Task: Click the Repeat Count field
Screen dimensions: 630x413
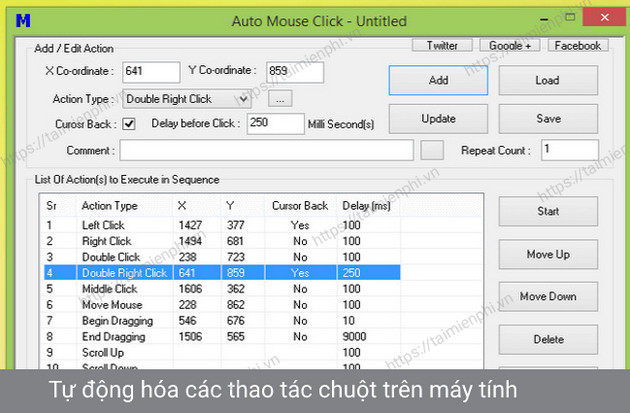Action: [570, 150]
